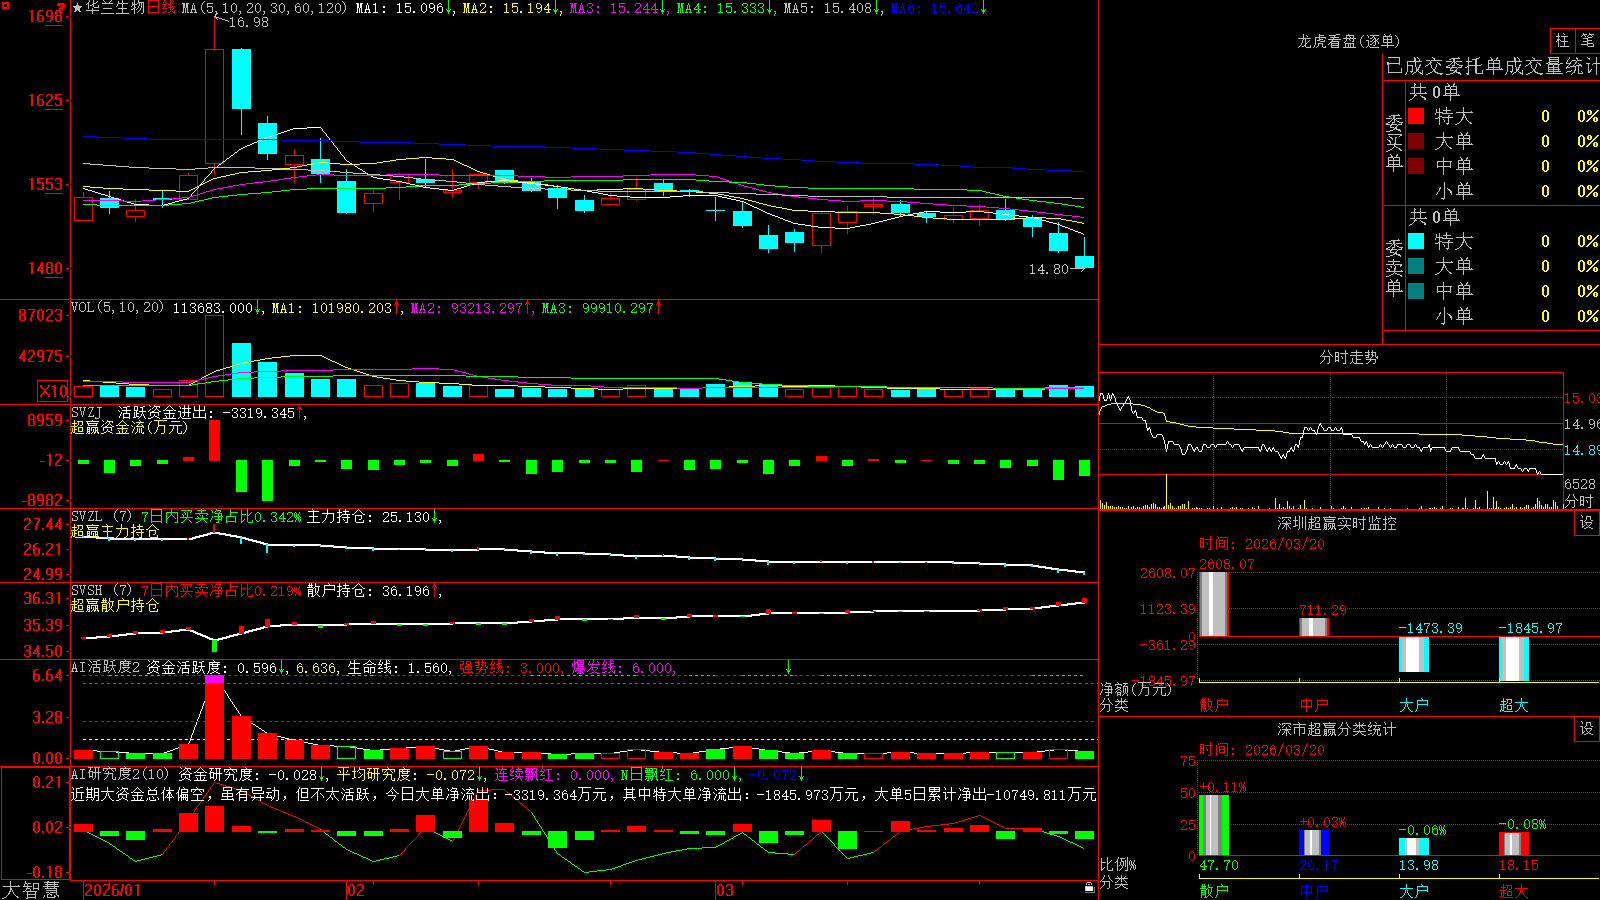Select the 2026/01 date marker on timeline
This screenshot has height=900, width=1600.
[x=113, y=890]
